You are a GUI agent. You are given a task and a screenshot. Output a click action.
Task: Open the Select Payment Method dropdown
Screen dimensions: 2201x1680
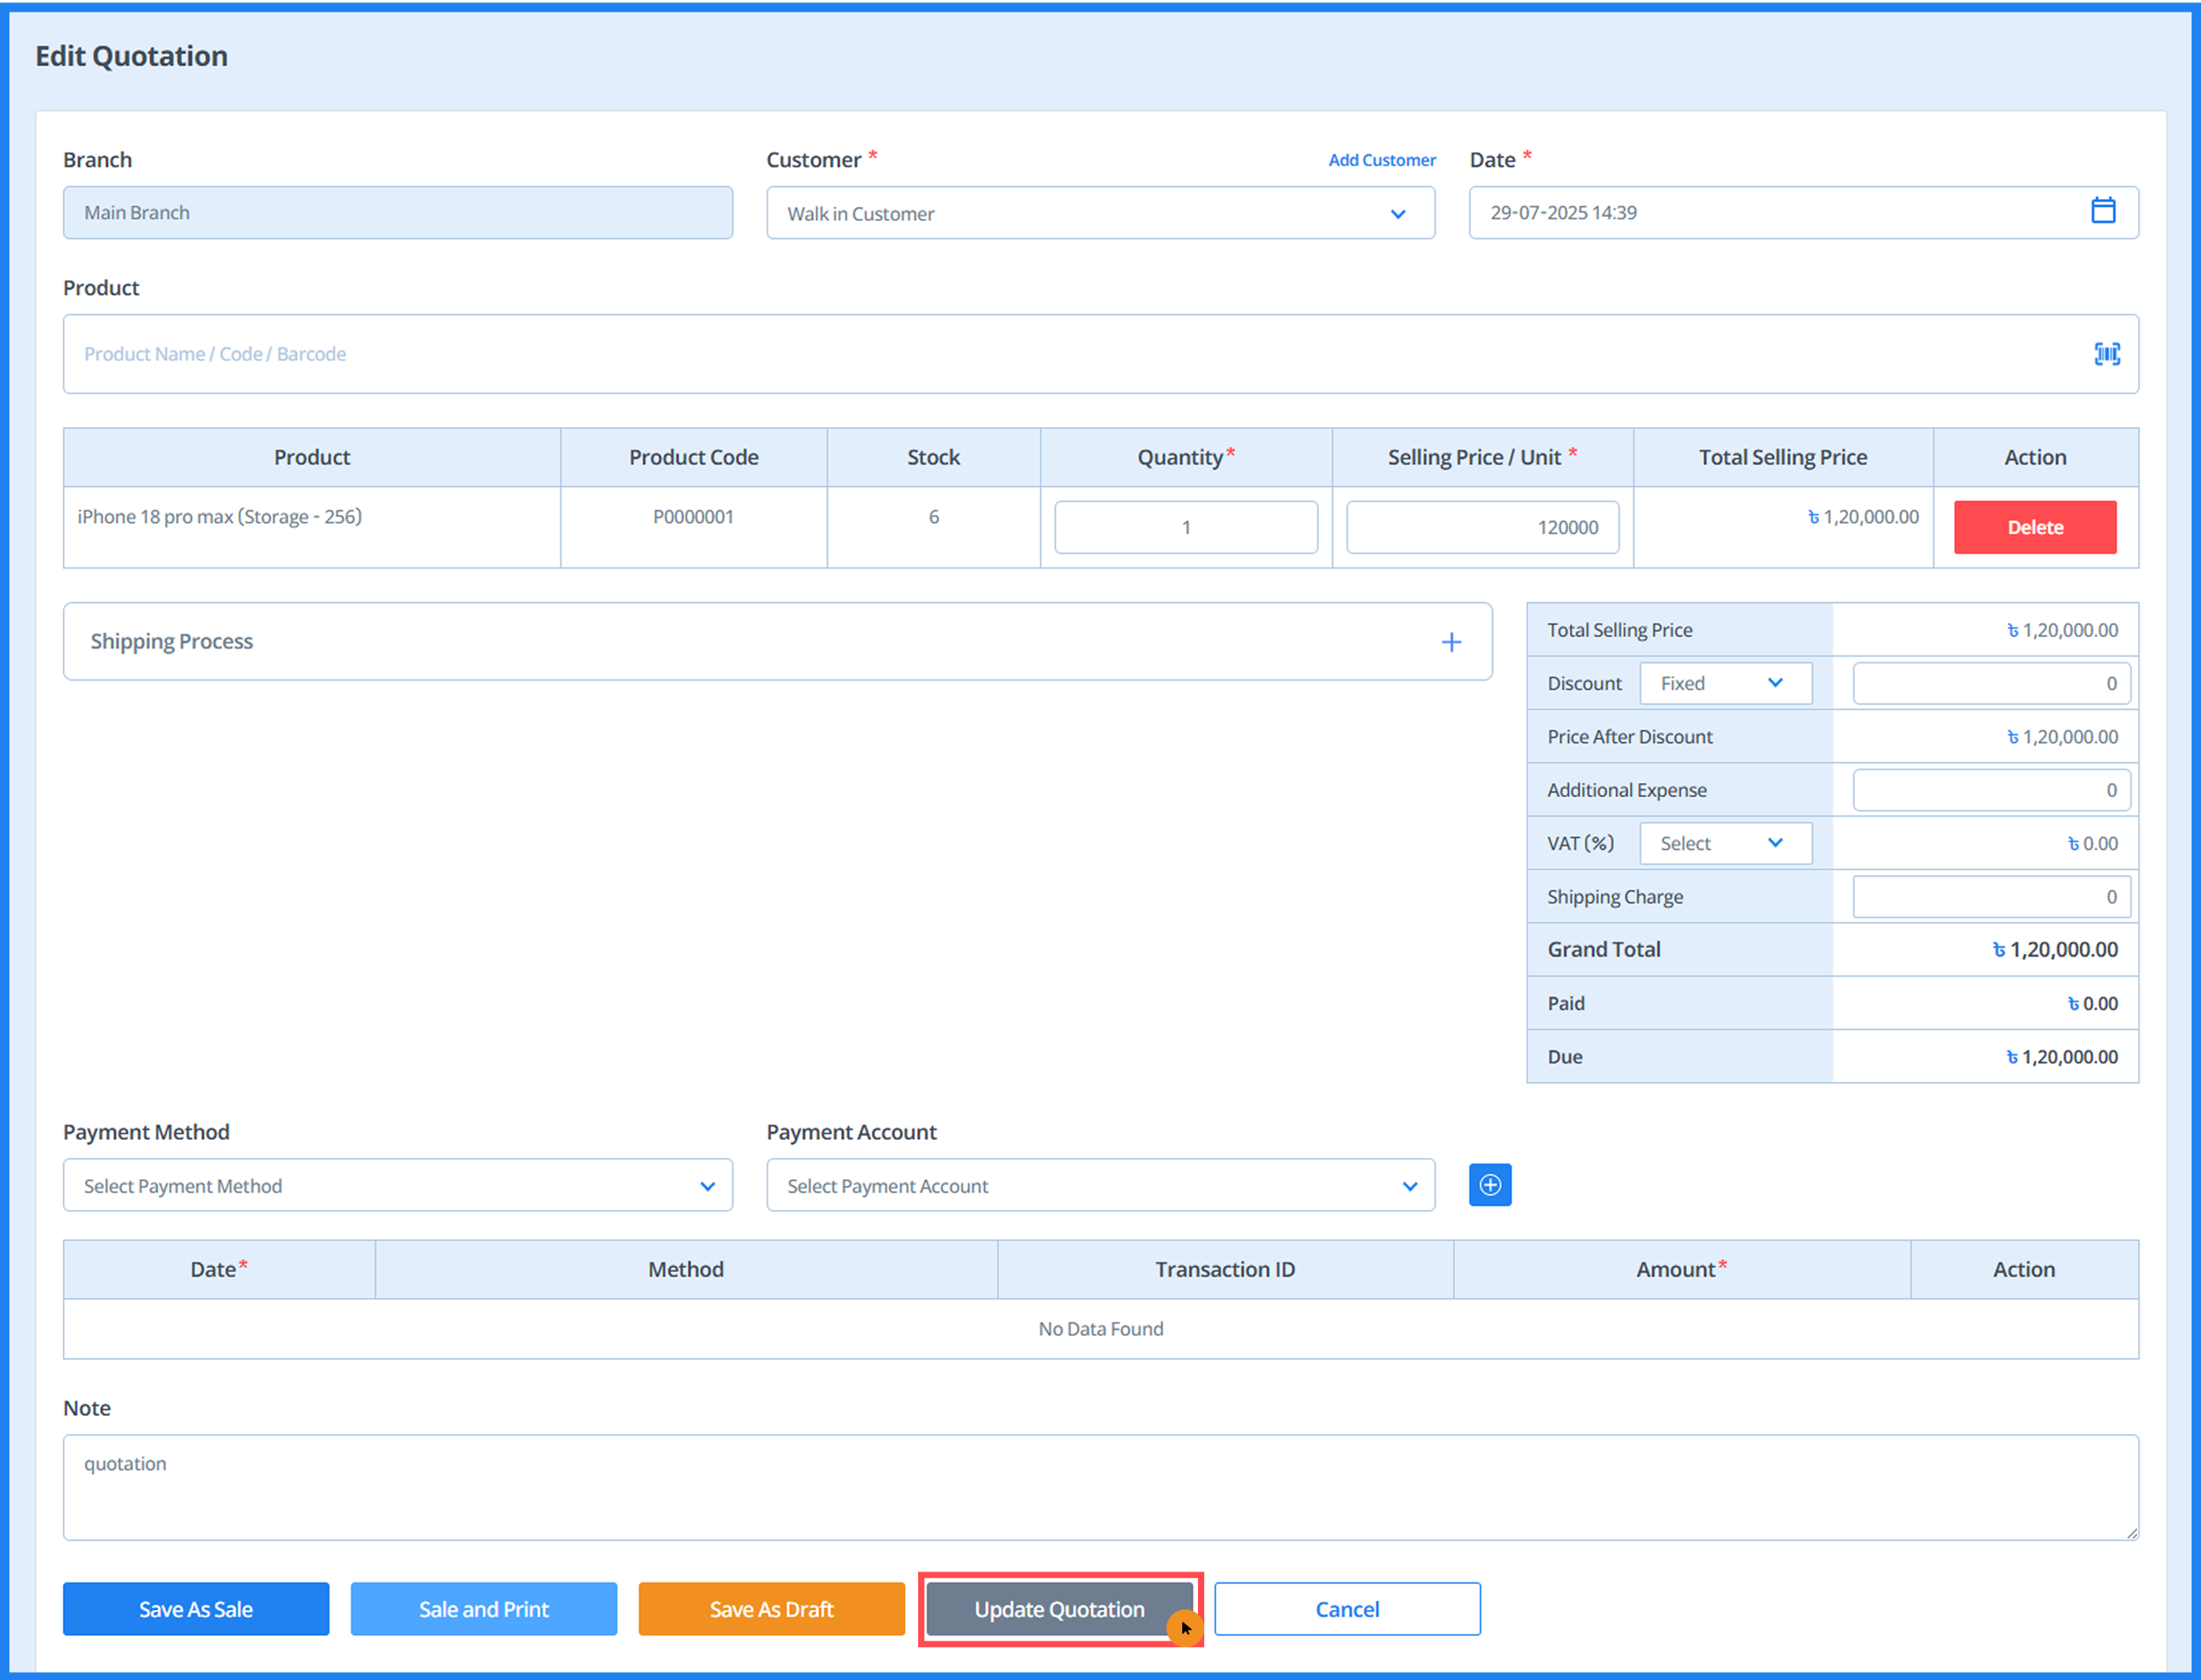pos(397,1186)
